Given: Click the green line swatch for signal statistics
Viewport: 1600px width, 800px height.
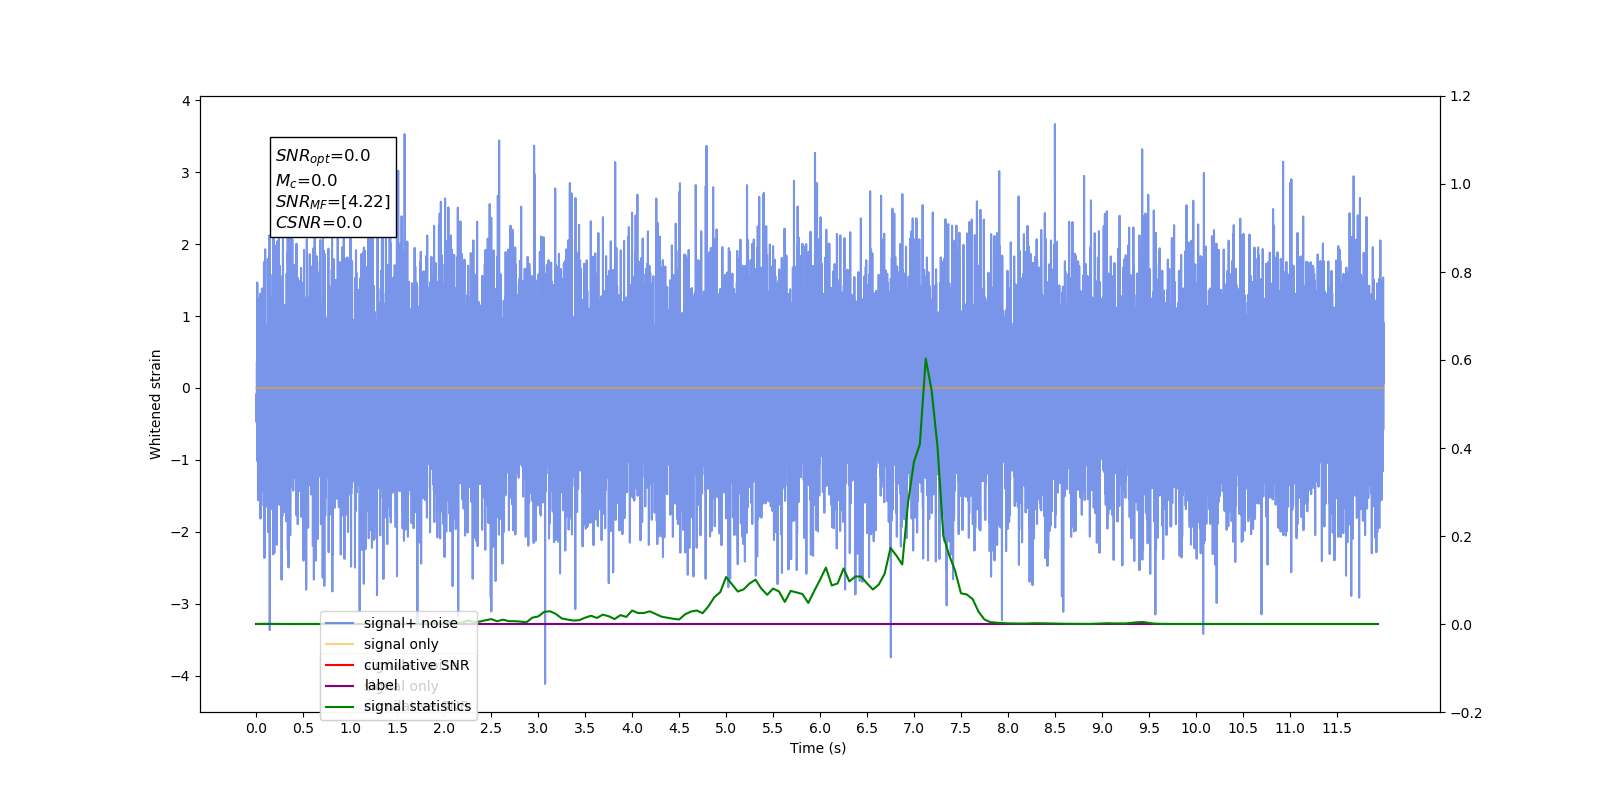Looking at the screenshot, I should coord(340,706).
